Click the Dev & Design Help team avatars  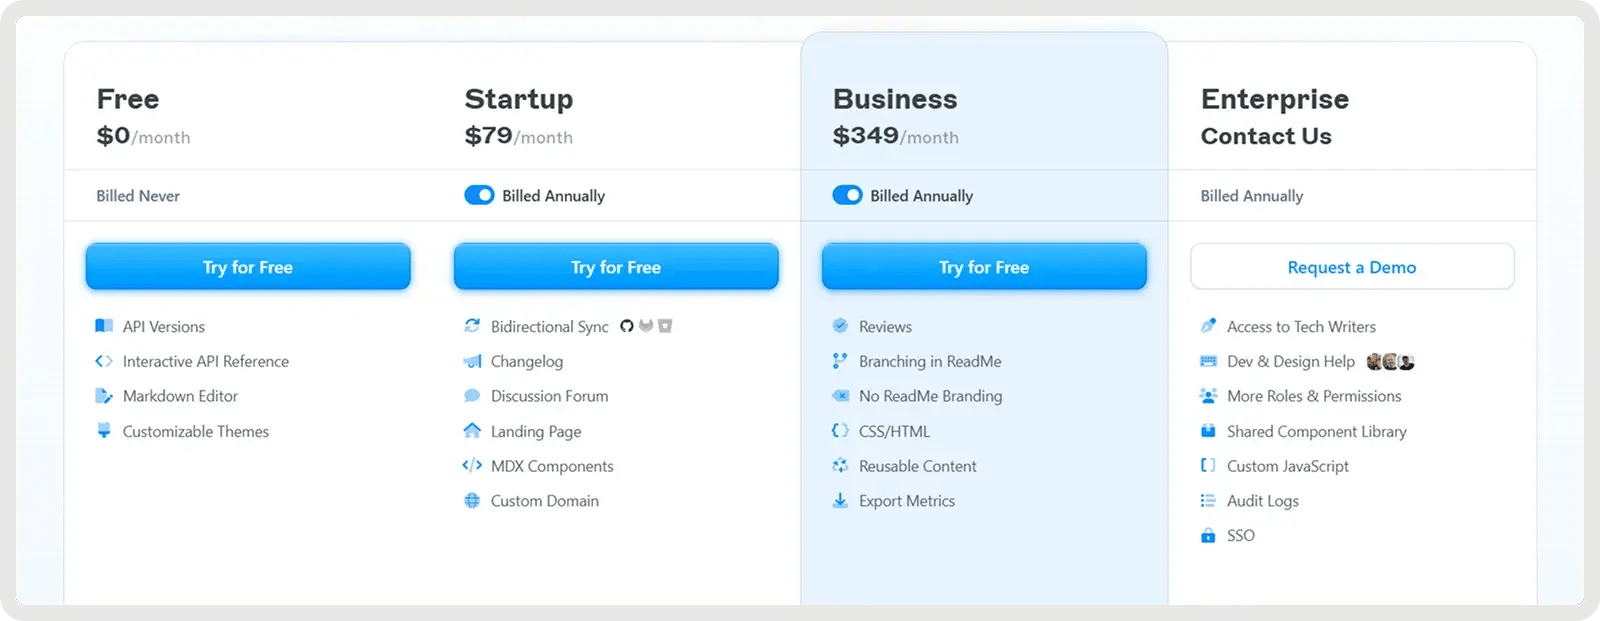coord(1390,362)
